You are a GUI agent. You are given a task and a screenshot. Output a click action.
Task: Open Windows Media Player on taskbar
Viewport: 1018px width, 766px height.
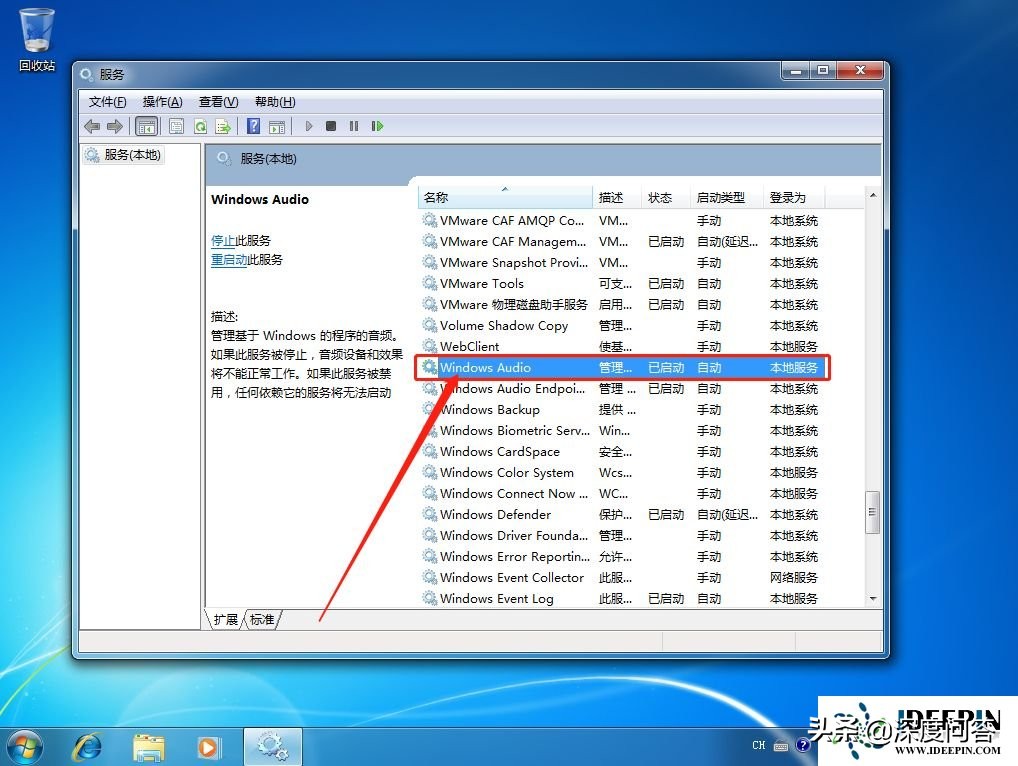pyautogui.click(x=208, y=747)
